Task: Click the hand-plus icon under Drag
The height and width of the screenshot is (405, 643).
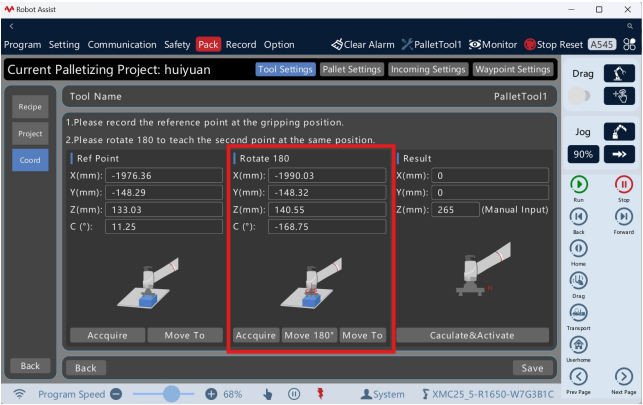Action: tap(619, 96)
